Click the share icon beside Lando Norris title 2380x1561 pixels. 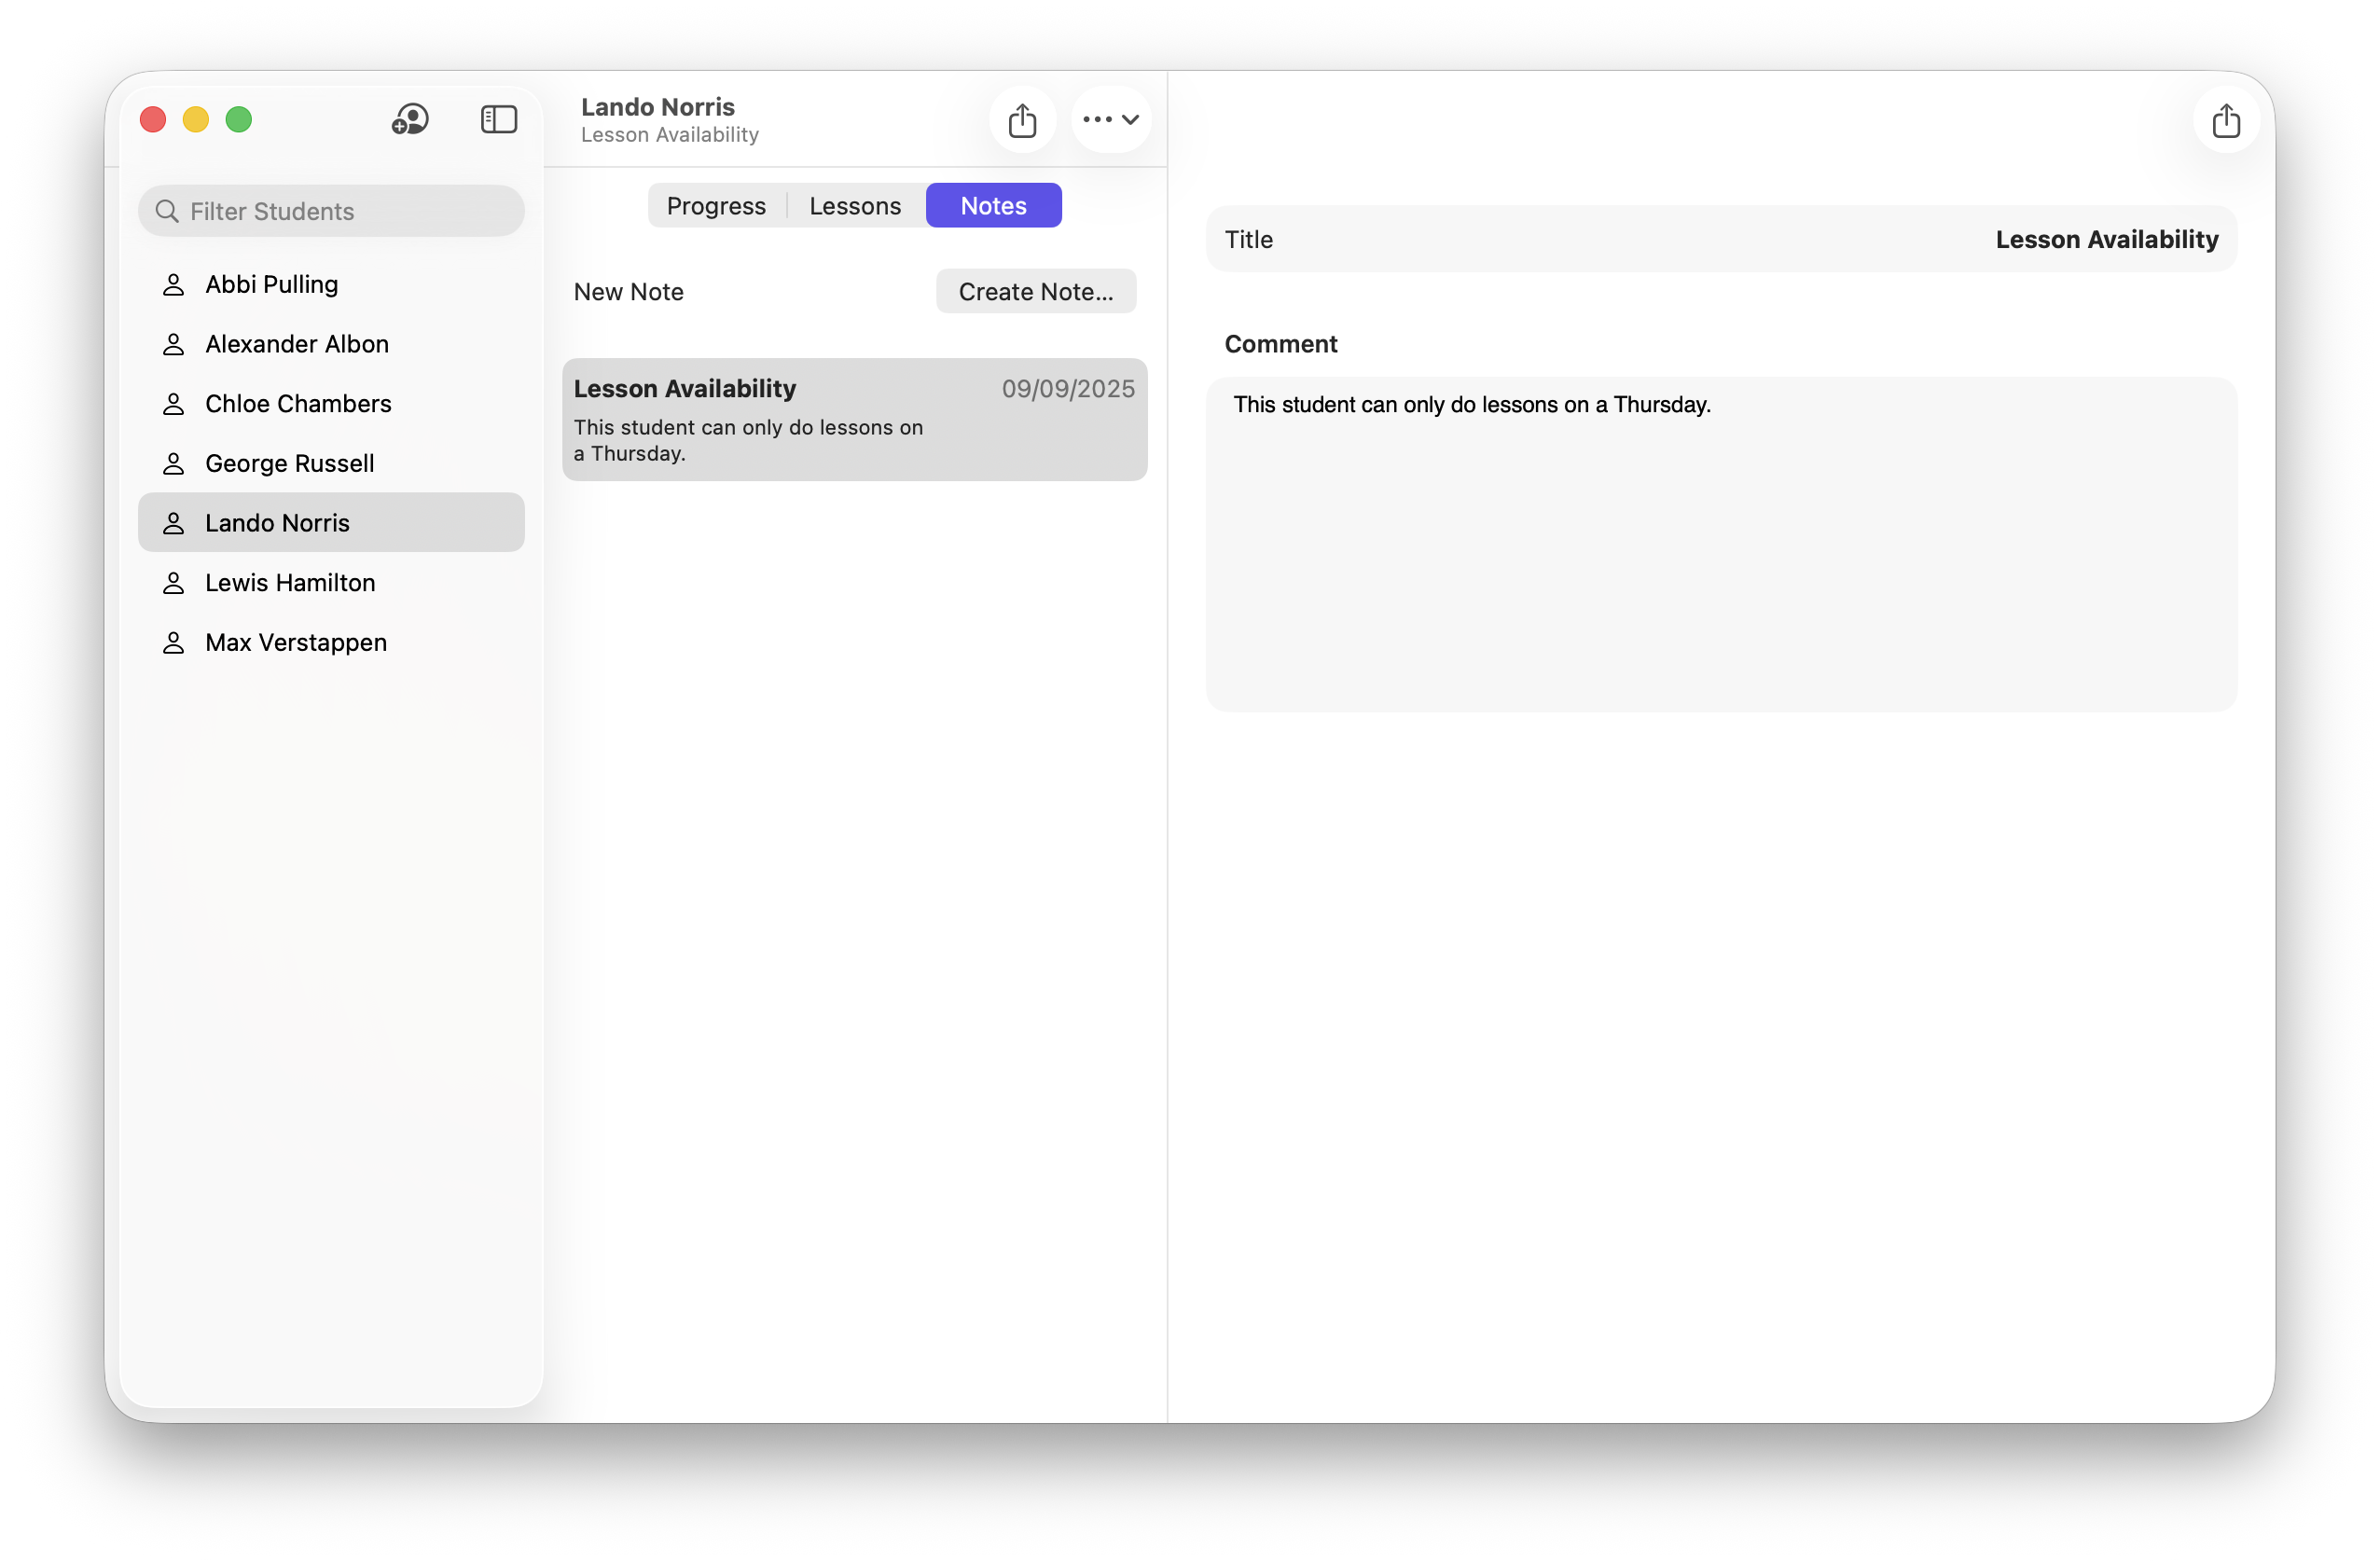[x=1022, y=120]
